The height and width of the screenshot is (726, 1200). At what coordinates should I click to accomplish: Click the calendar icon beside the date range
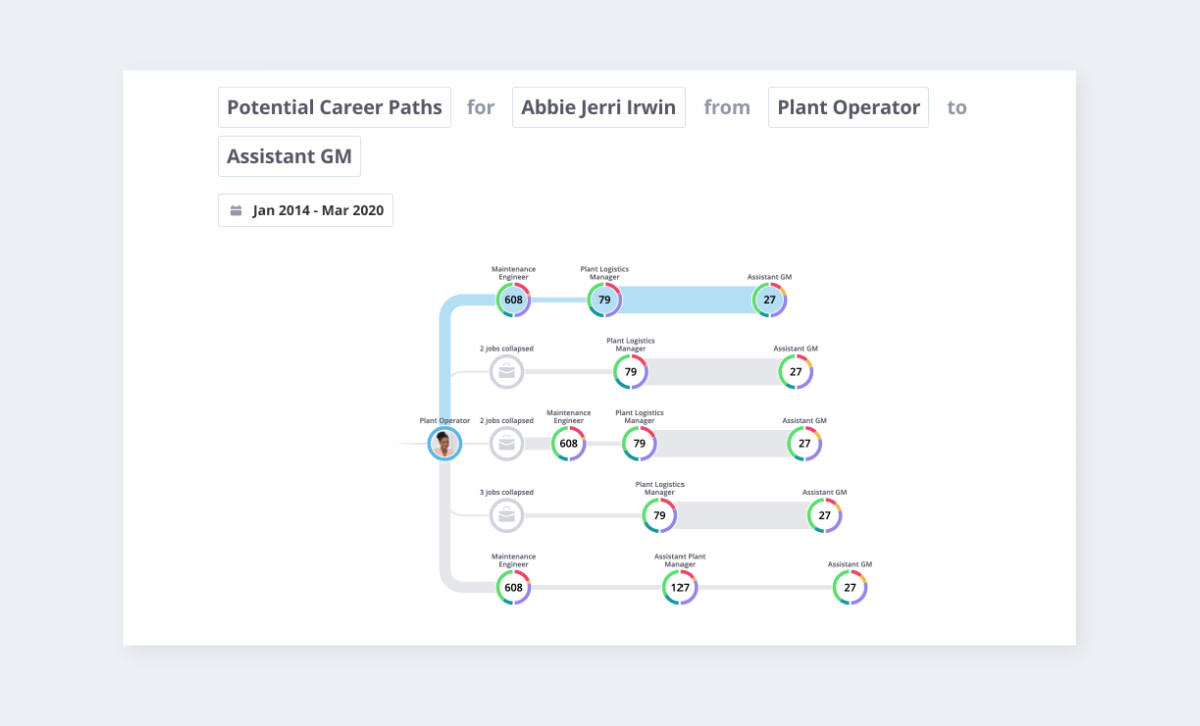click(x=236, y=211)
